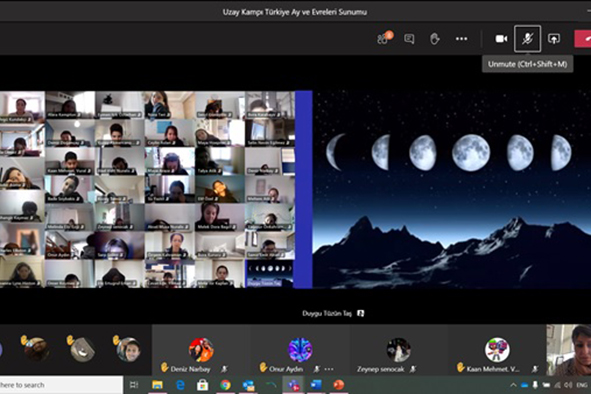Click the muted mic icon beside Kaan Mehmet
This screenshot has width=591, height=394.
pos(535,369)
